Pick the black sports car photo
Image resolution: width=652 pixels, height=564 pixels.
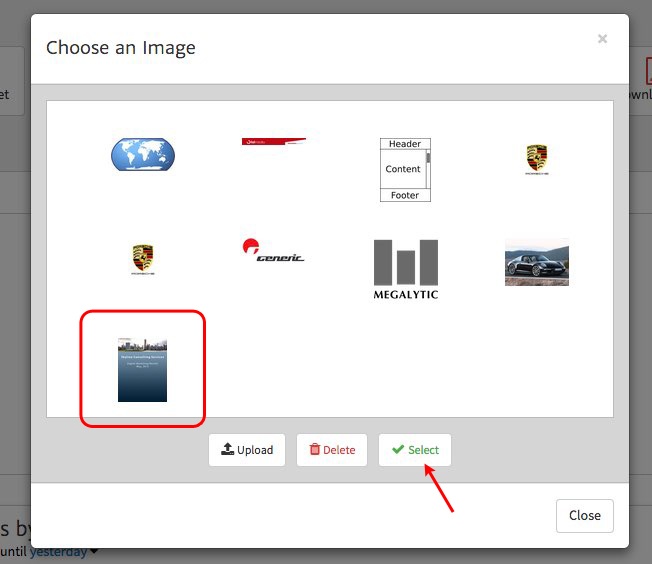[537, 263]
